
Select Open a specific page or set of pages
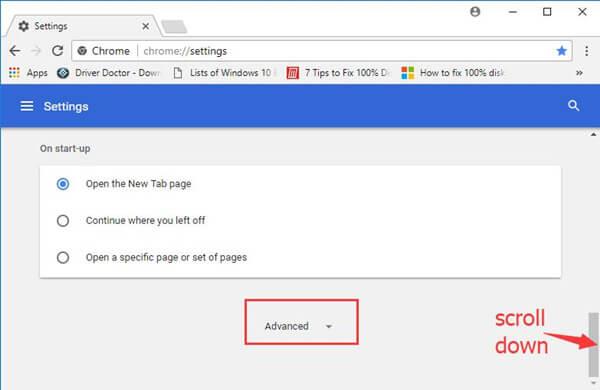pos(63,258)
